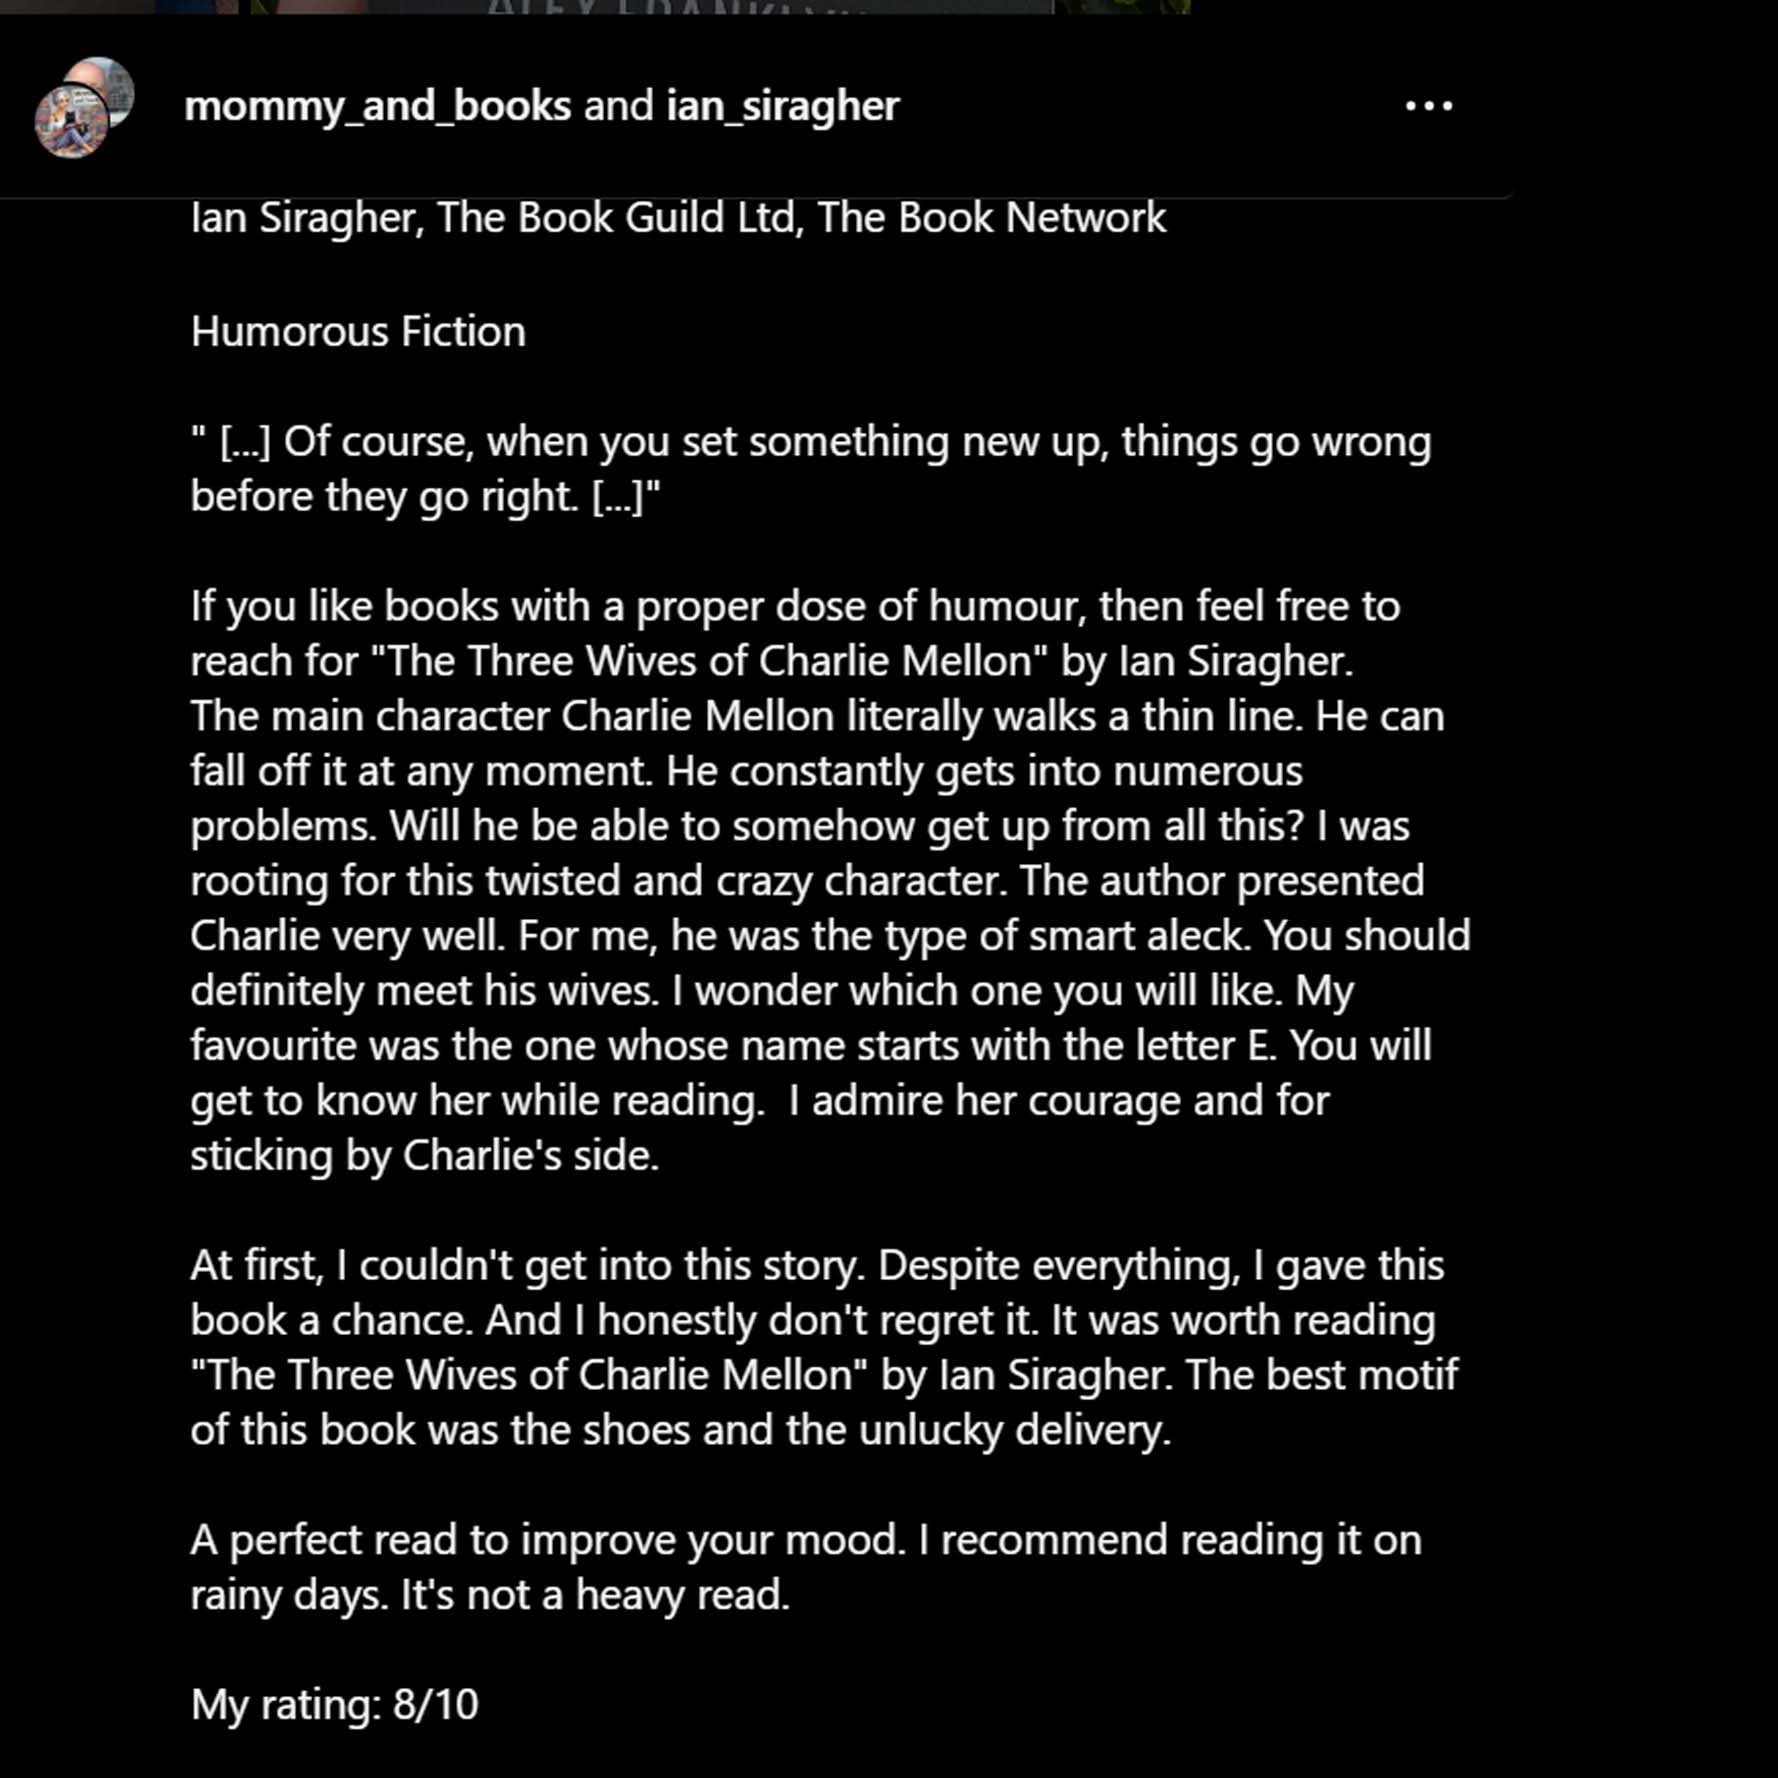Click the text "sticking by Charlie's side."
1778x1778 pixels.
424,1156
